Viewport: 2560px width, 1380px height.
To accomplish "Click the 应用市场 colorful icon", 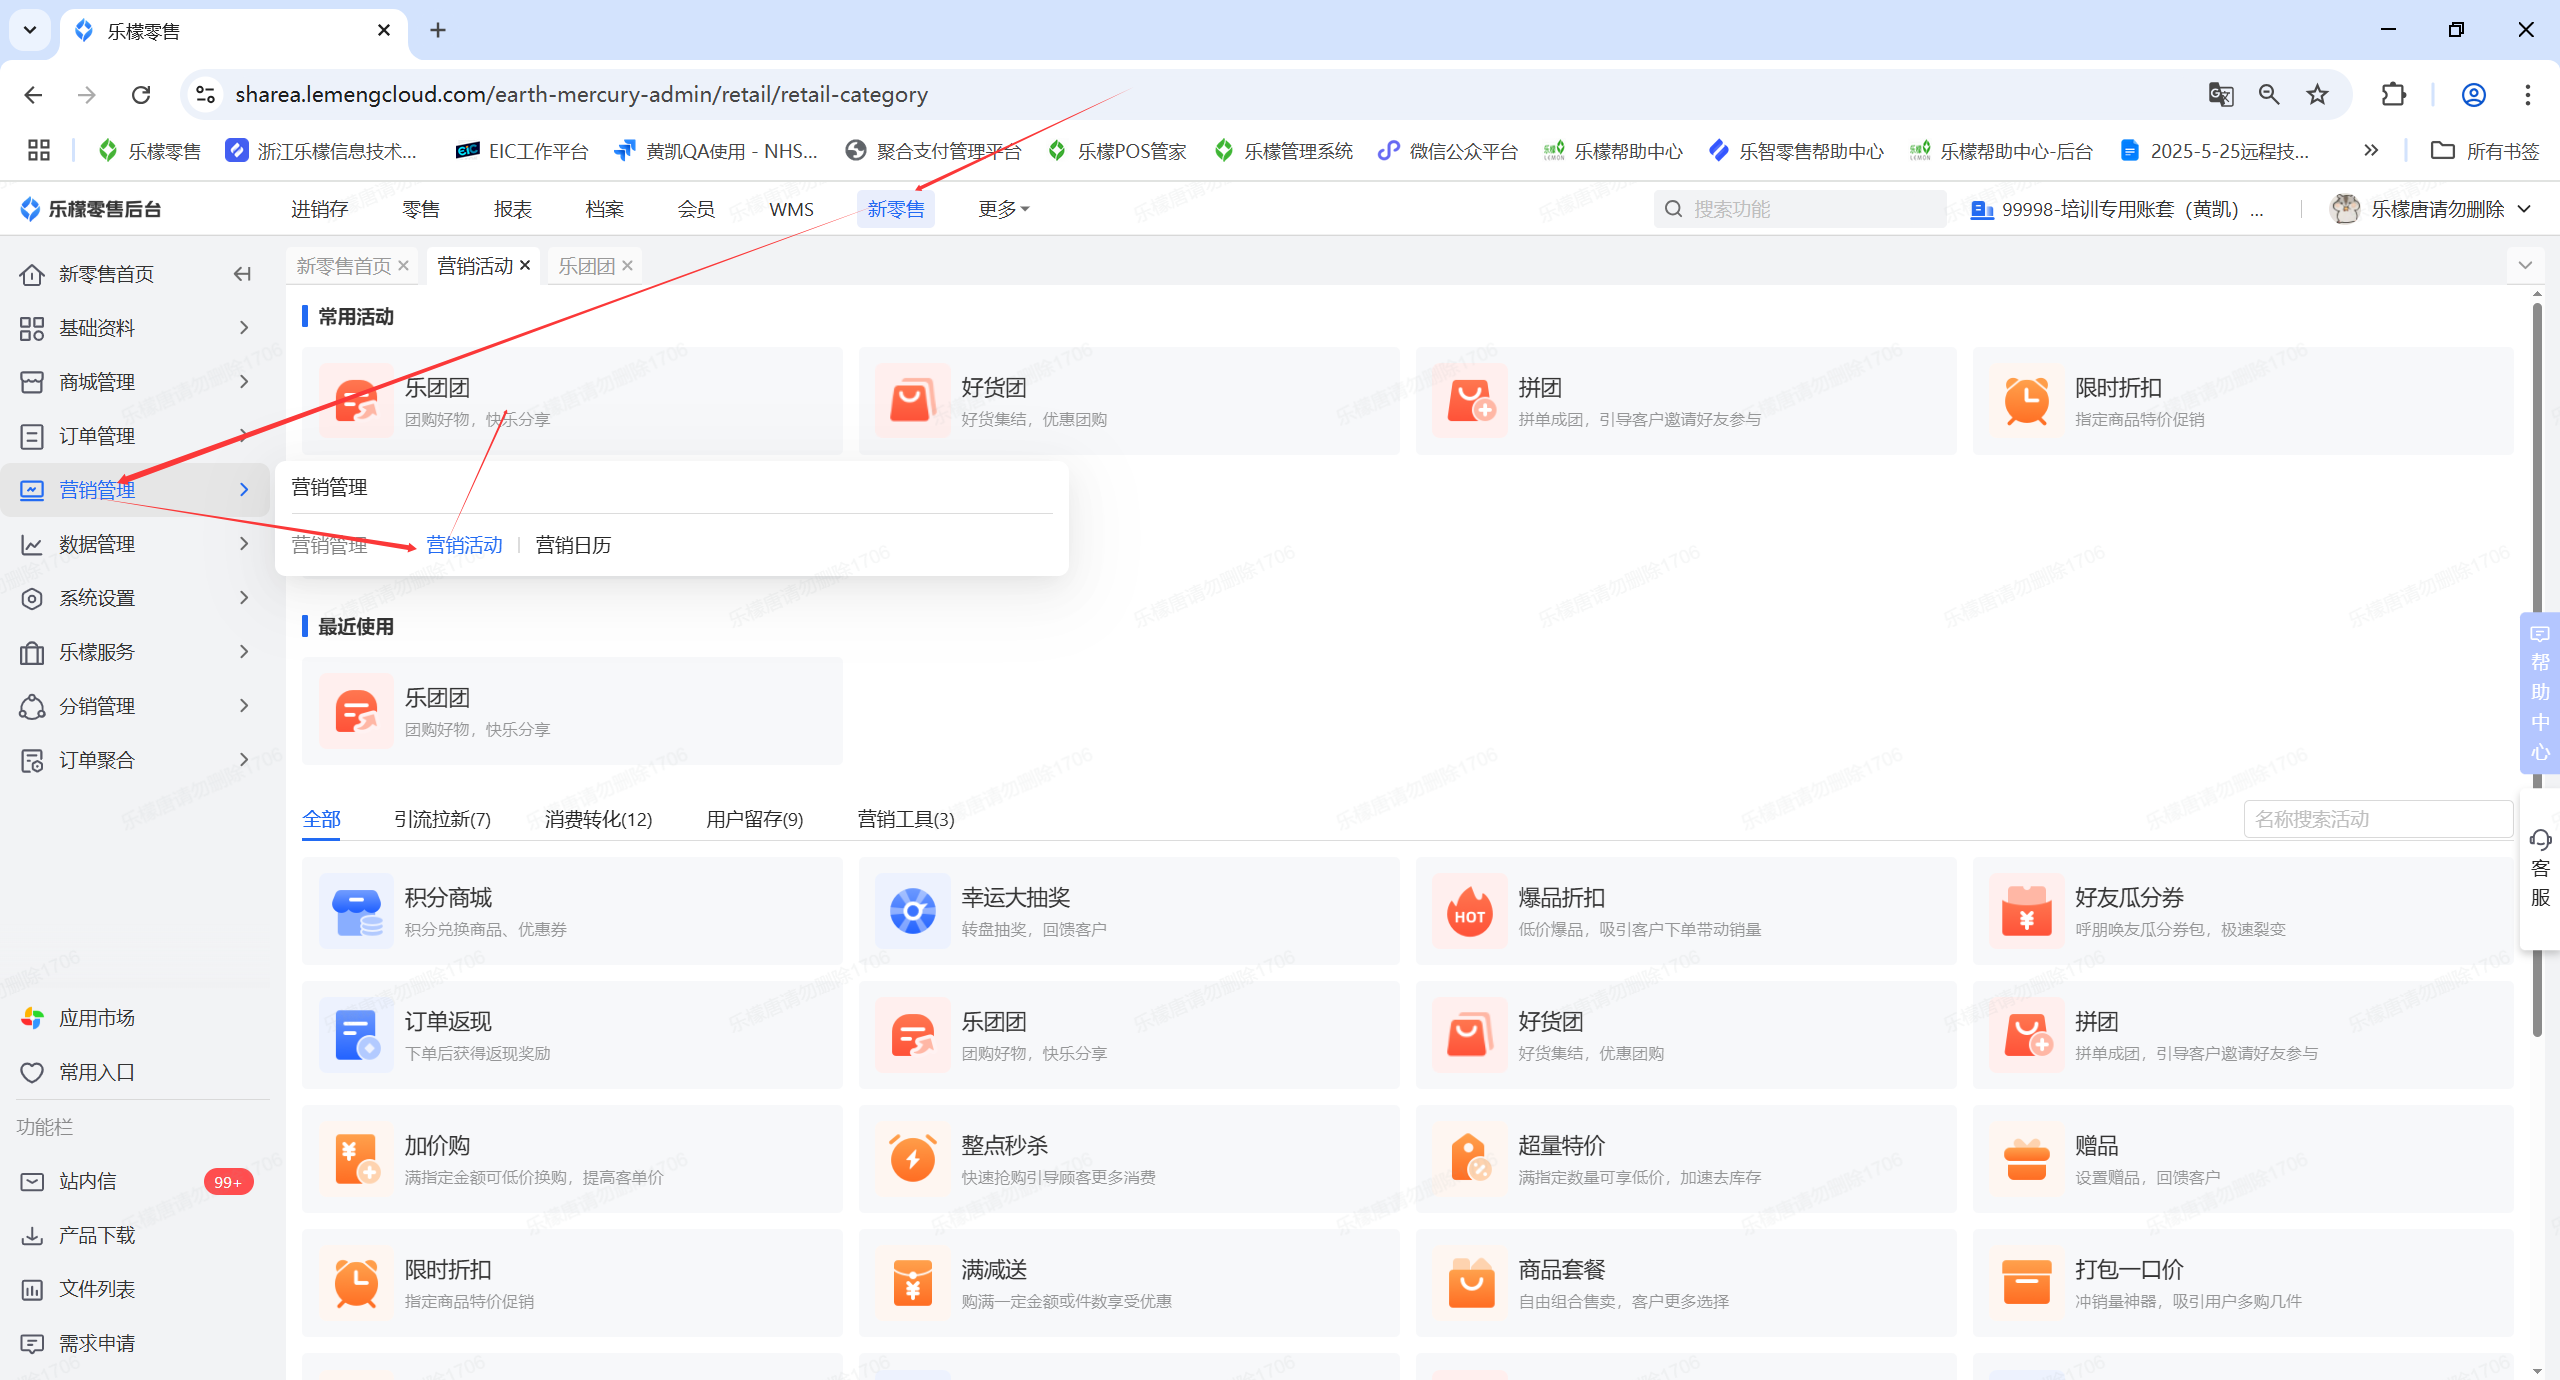I will [32, 1018].
